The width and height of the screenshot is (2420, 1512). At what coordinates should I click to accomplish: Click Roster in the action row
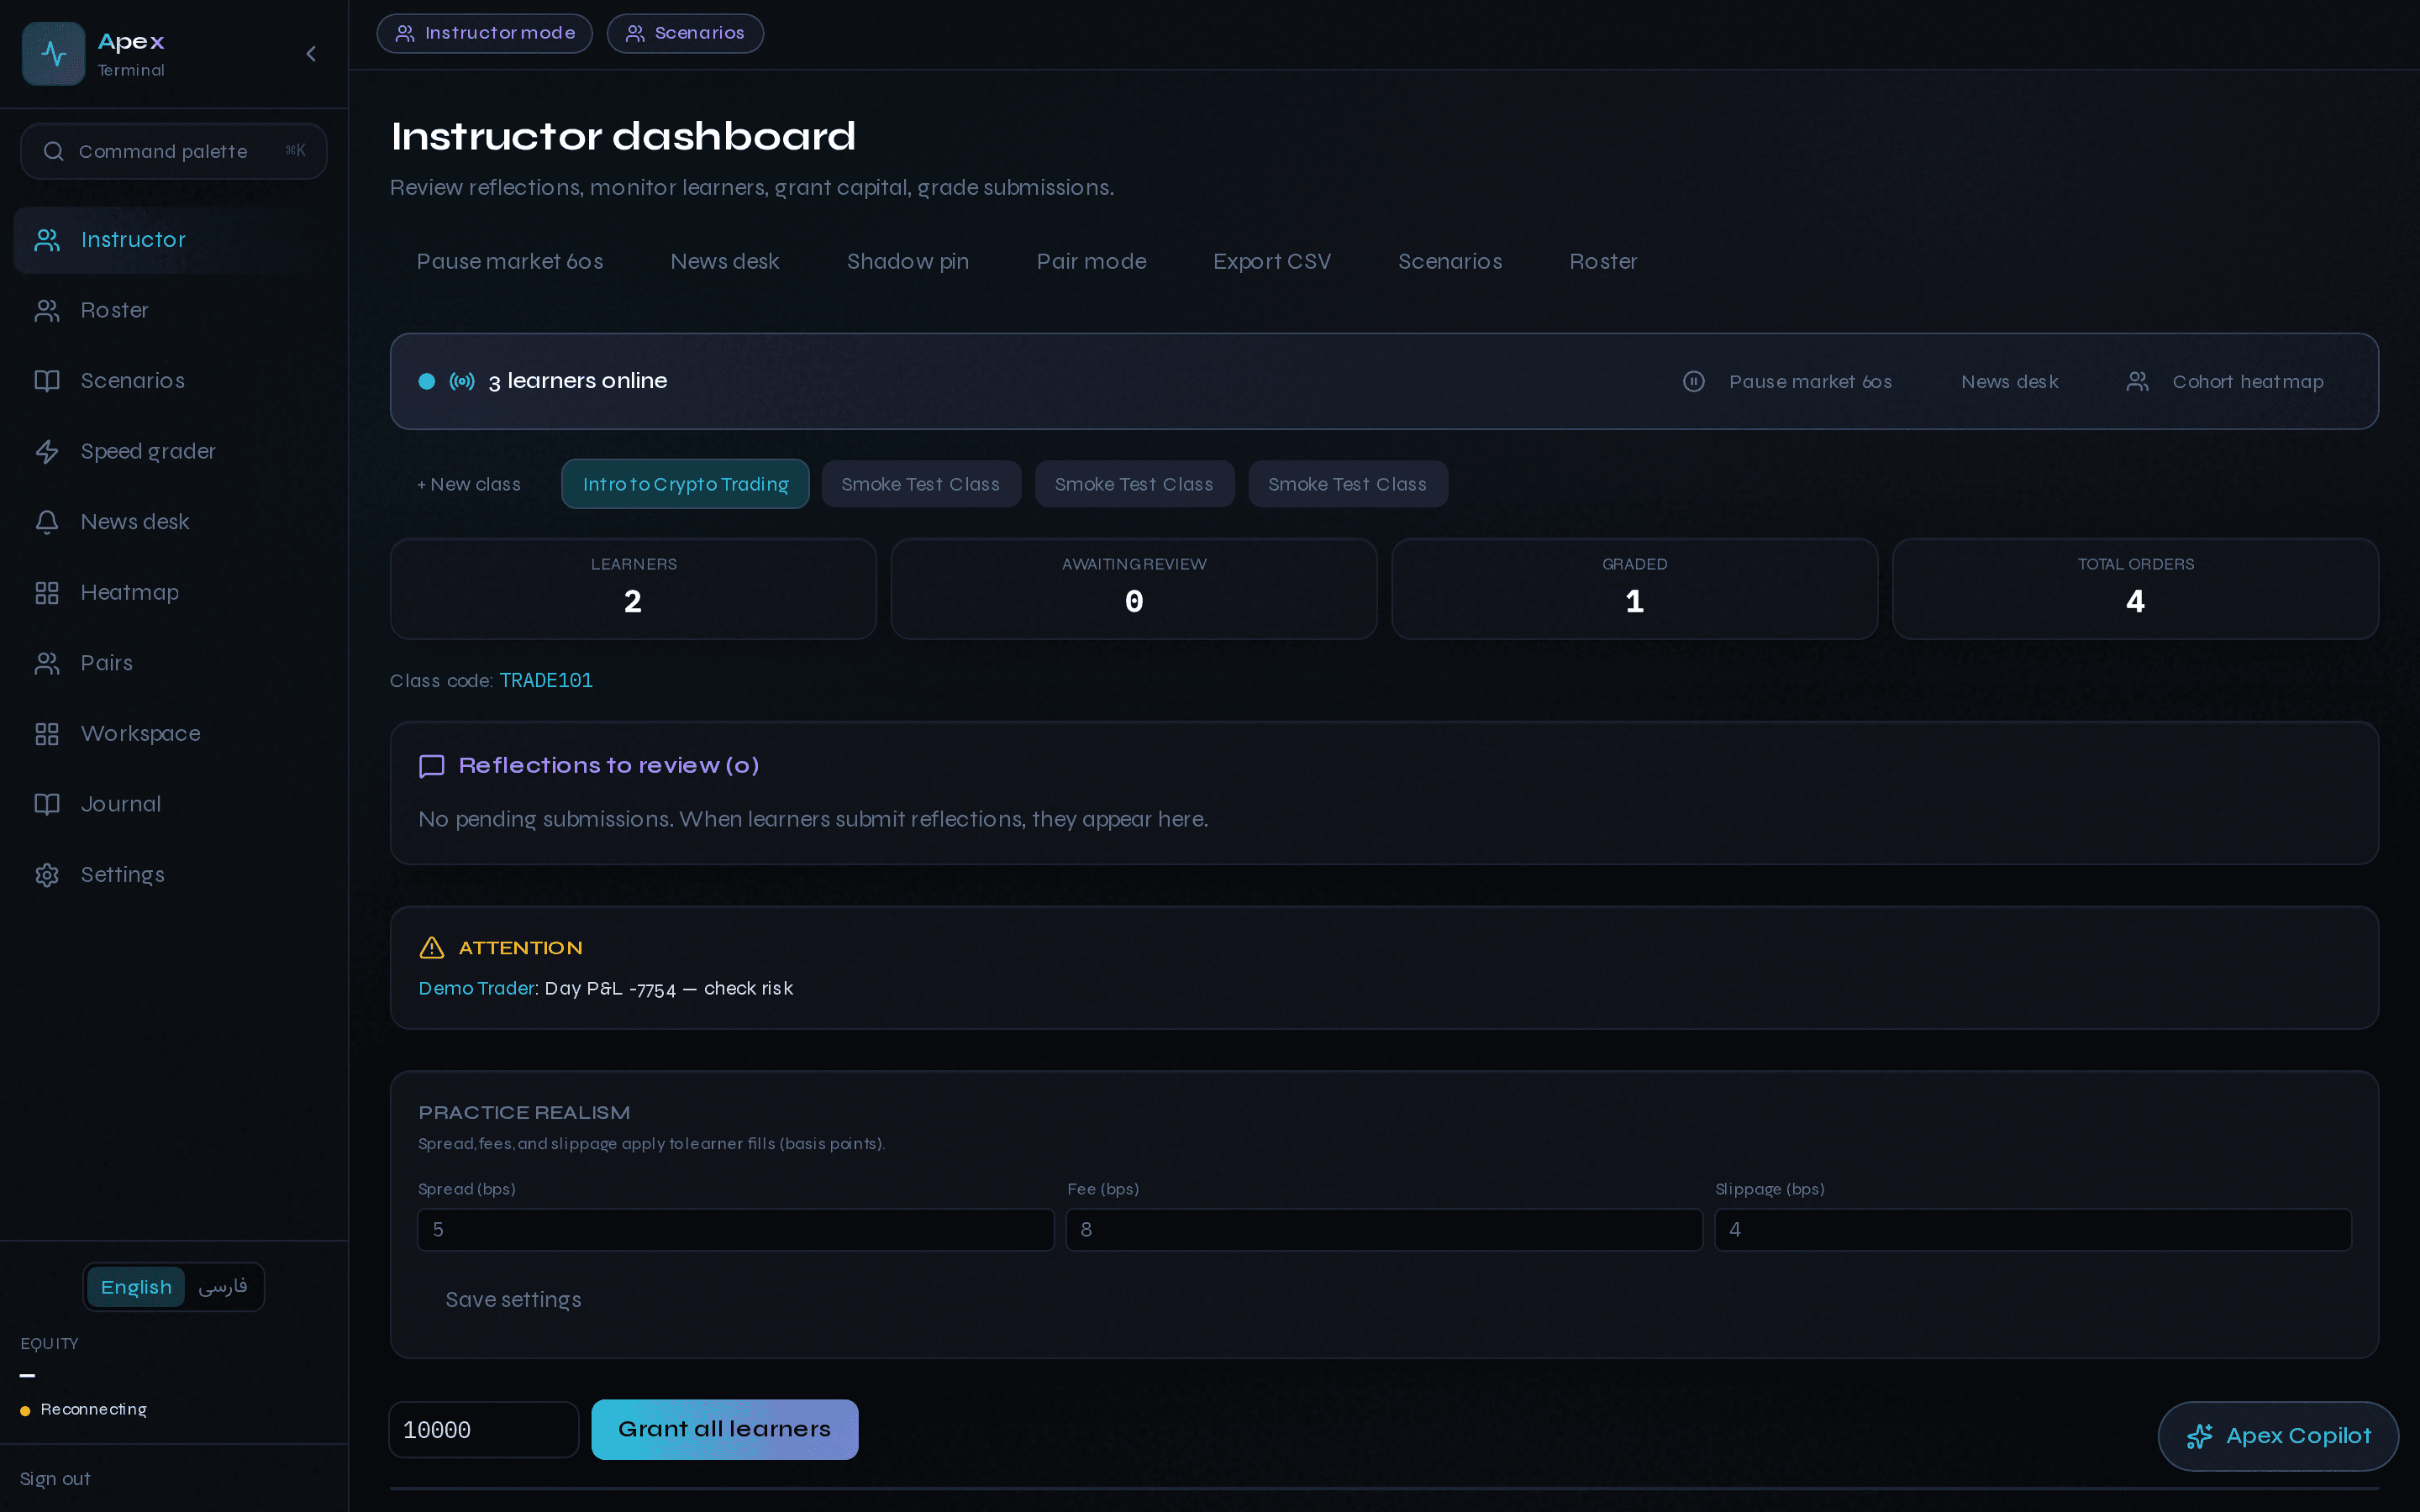pos(1603,261)
